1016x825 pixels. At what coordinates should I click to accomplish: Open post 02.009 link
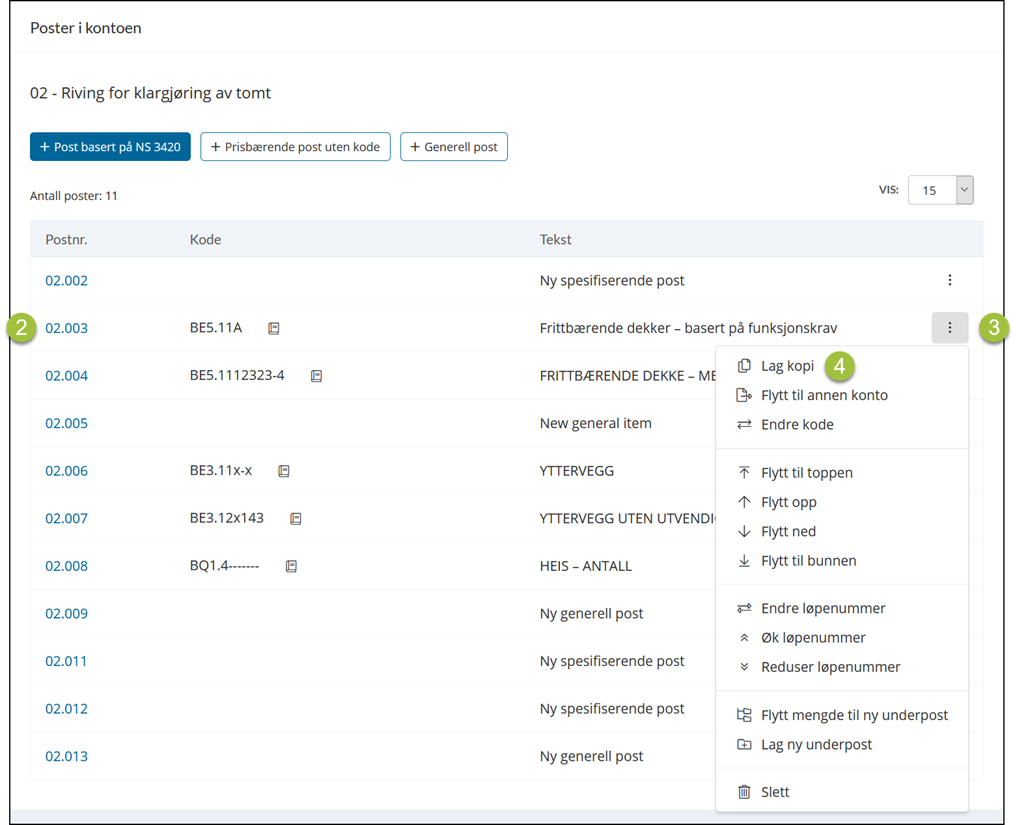66,614
